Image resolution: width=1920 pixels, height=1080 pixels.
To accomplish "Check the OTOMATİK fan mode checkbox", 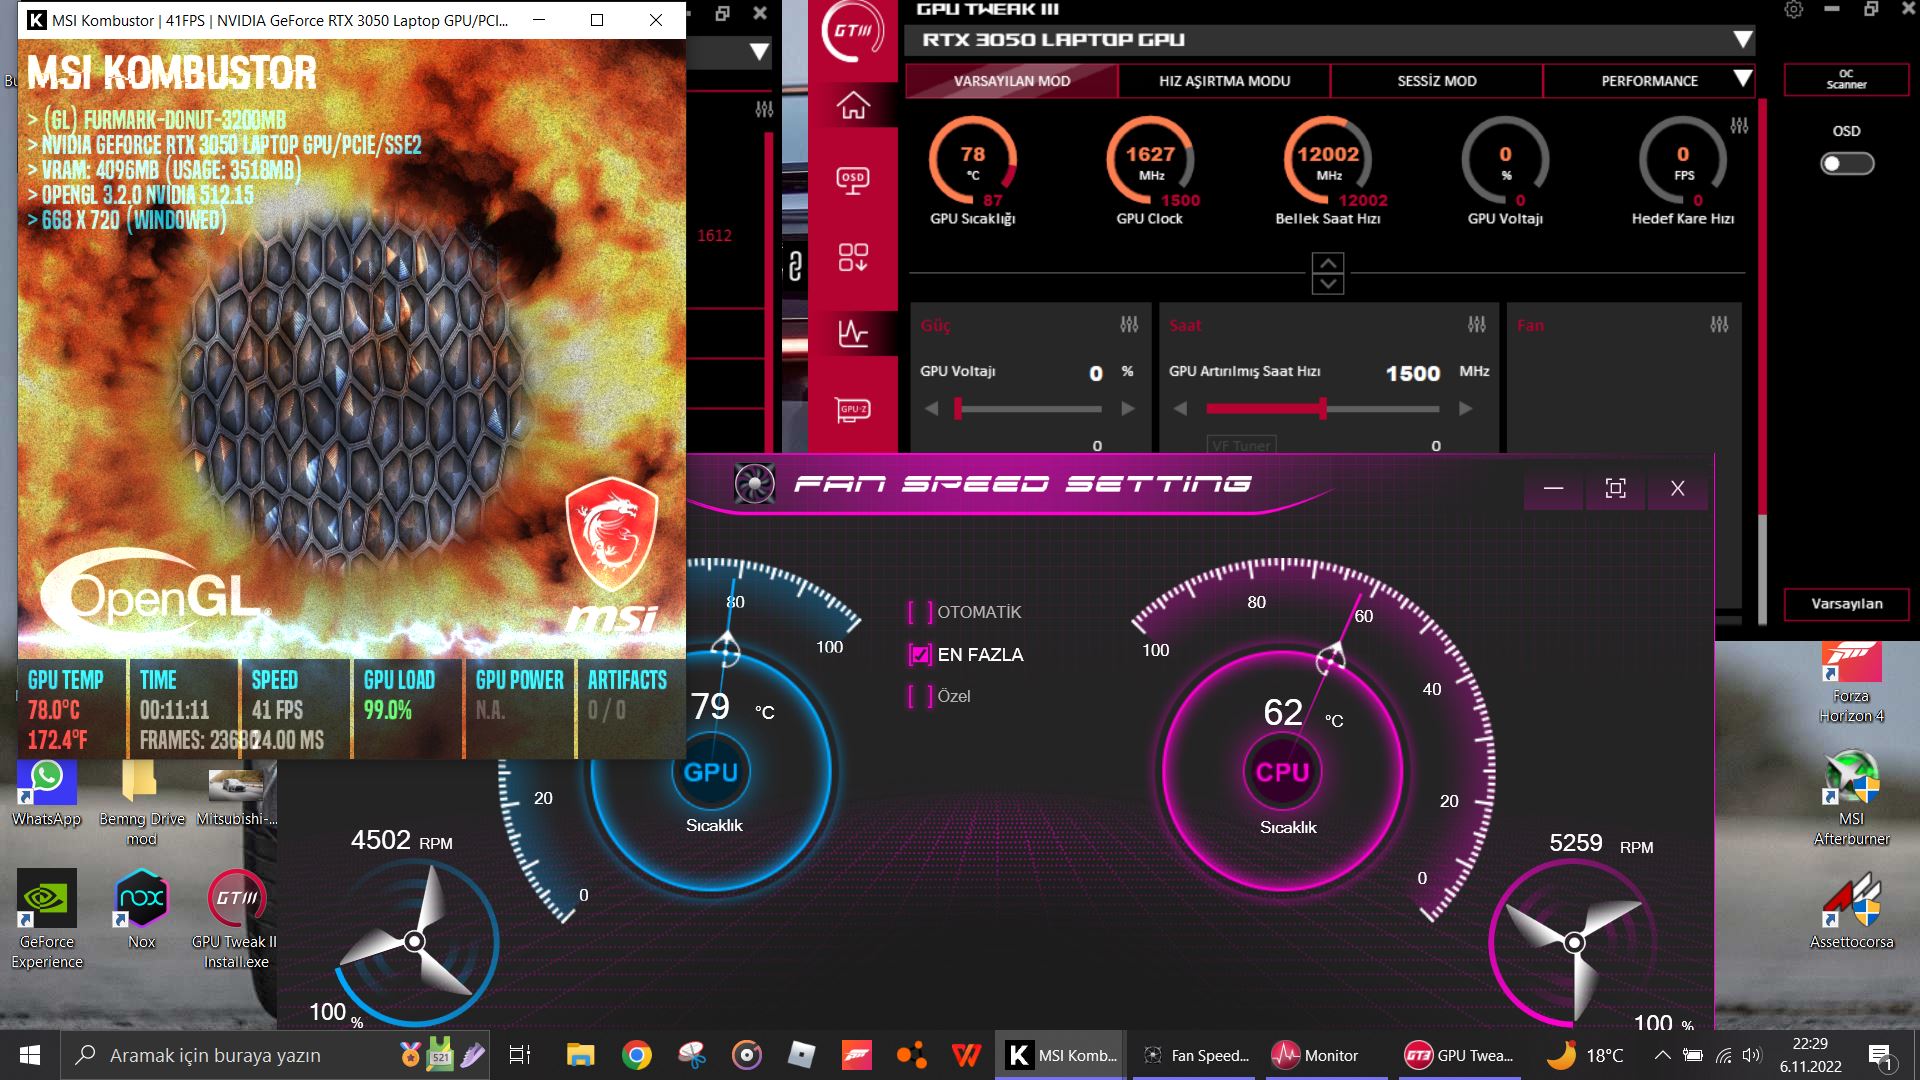I will (920, 612).
